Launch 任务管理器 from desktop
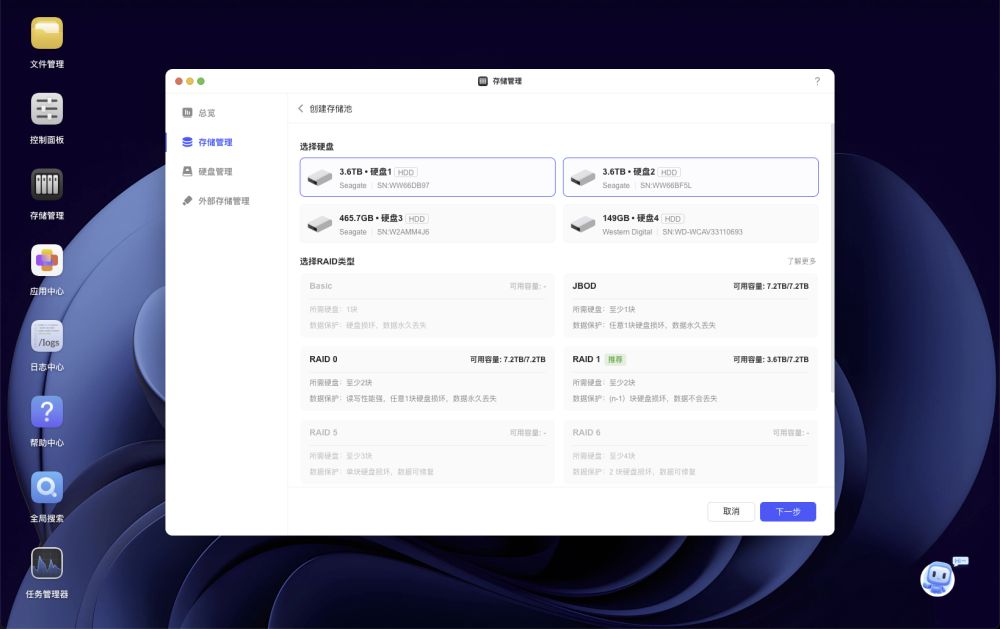1000x629 pixels. coord(47,563)
